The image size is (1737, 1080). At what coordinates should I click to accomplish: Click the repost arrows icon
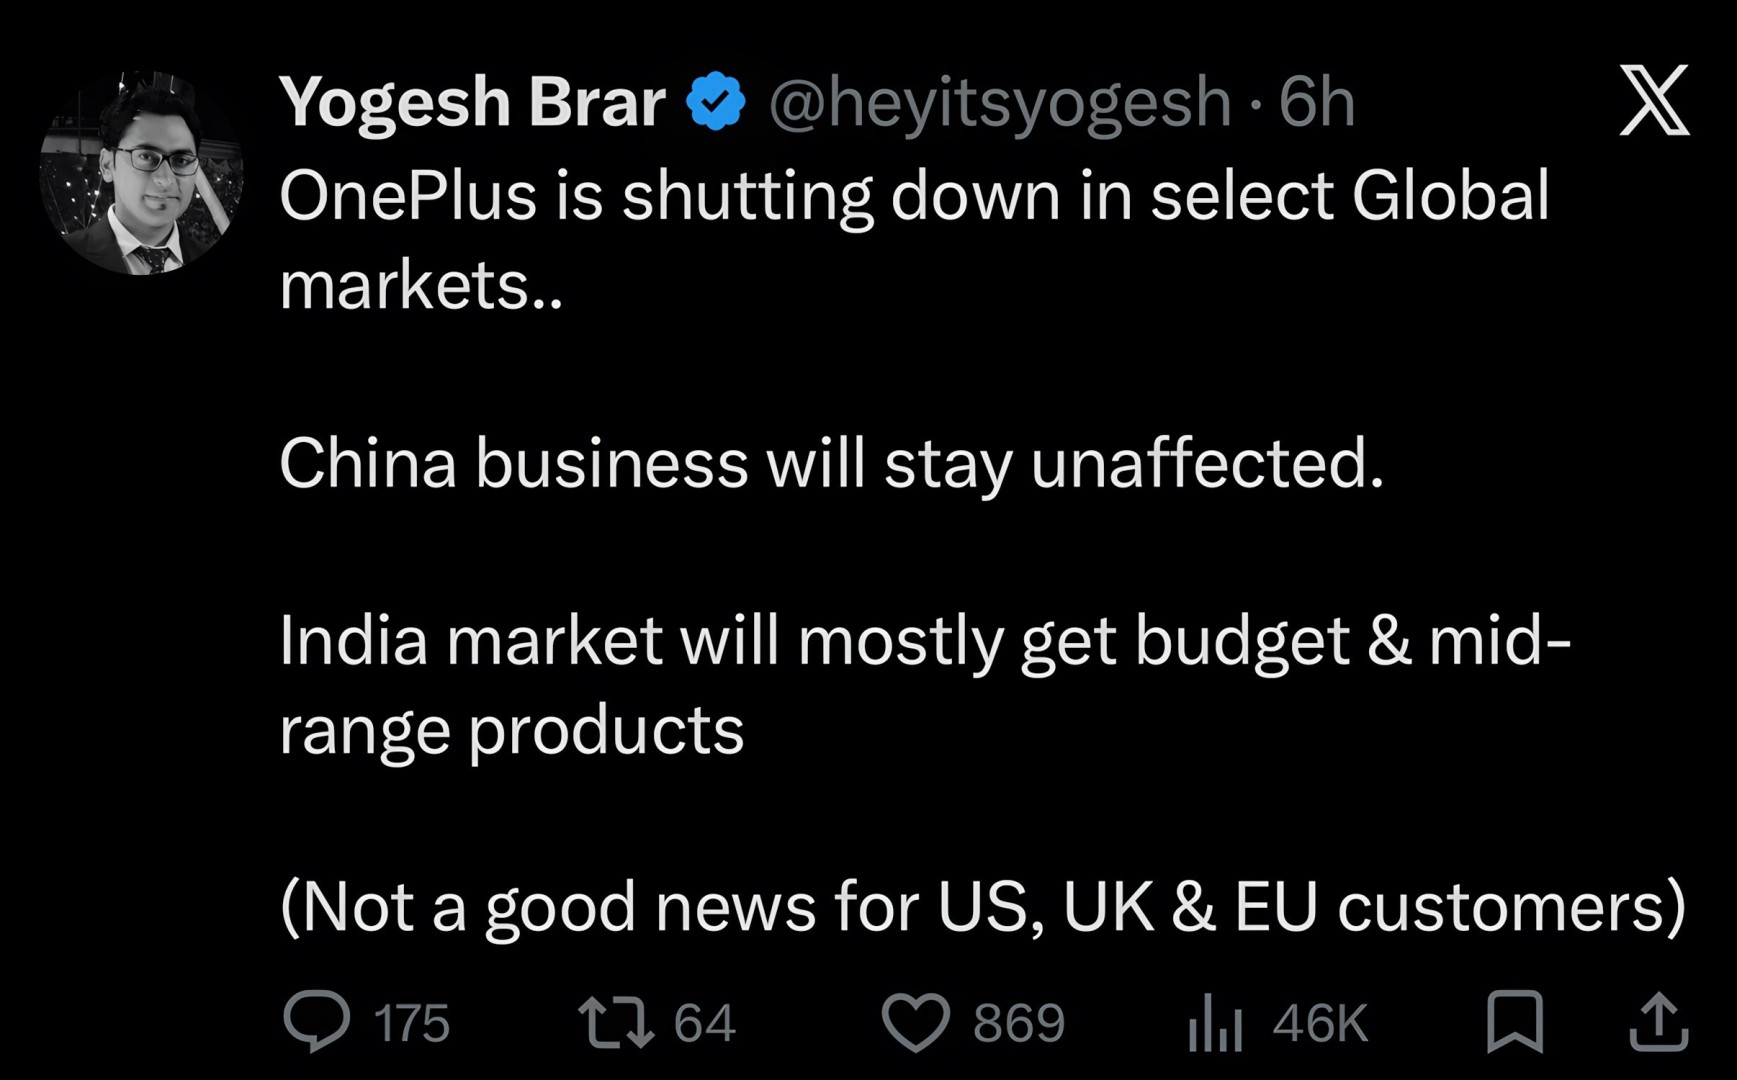617,1021
